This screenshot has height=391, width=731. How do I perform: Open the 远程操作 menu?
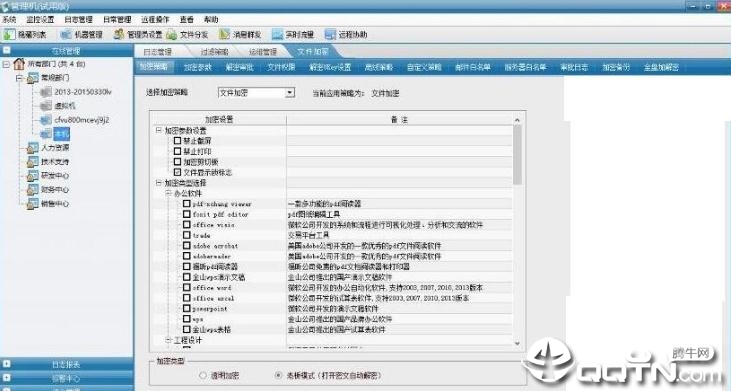155,20
